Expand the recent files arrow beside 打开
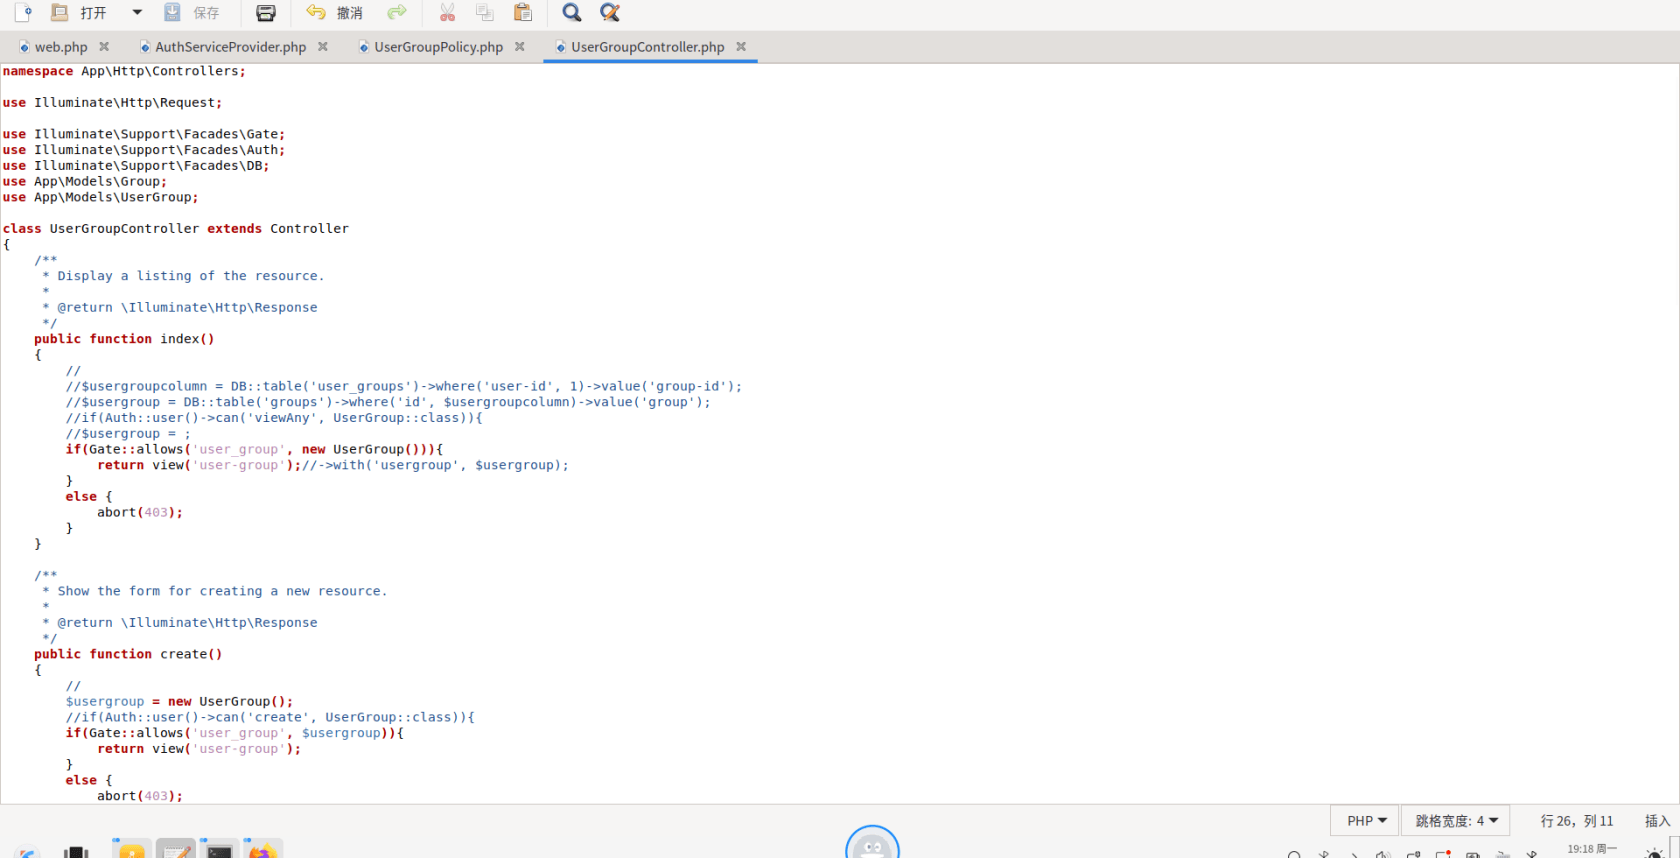The height and width of the screenshot is (858, 1680). click(137, 13)
